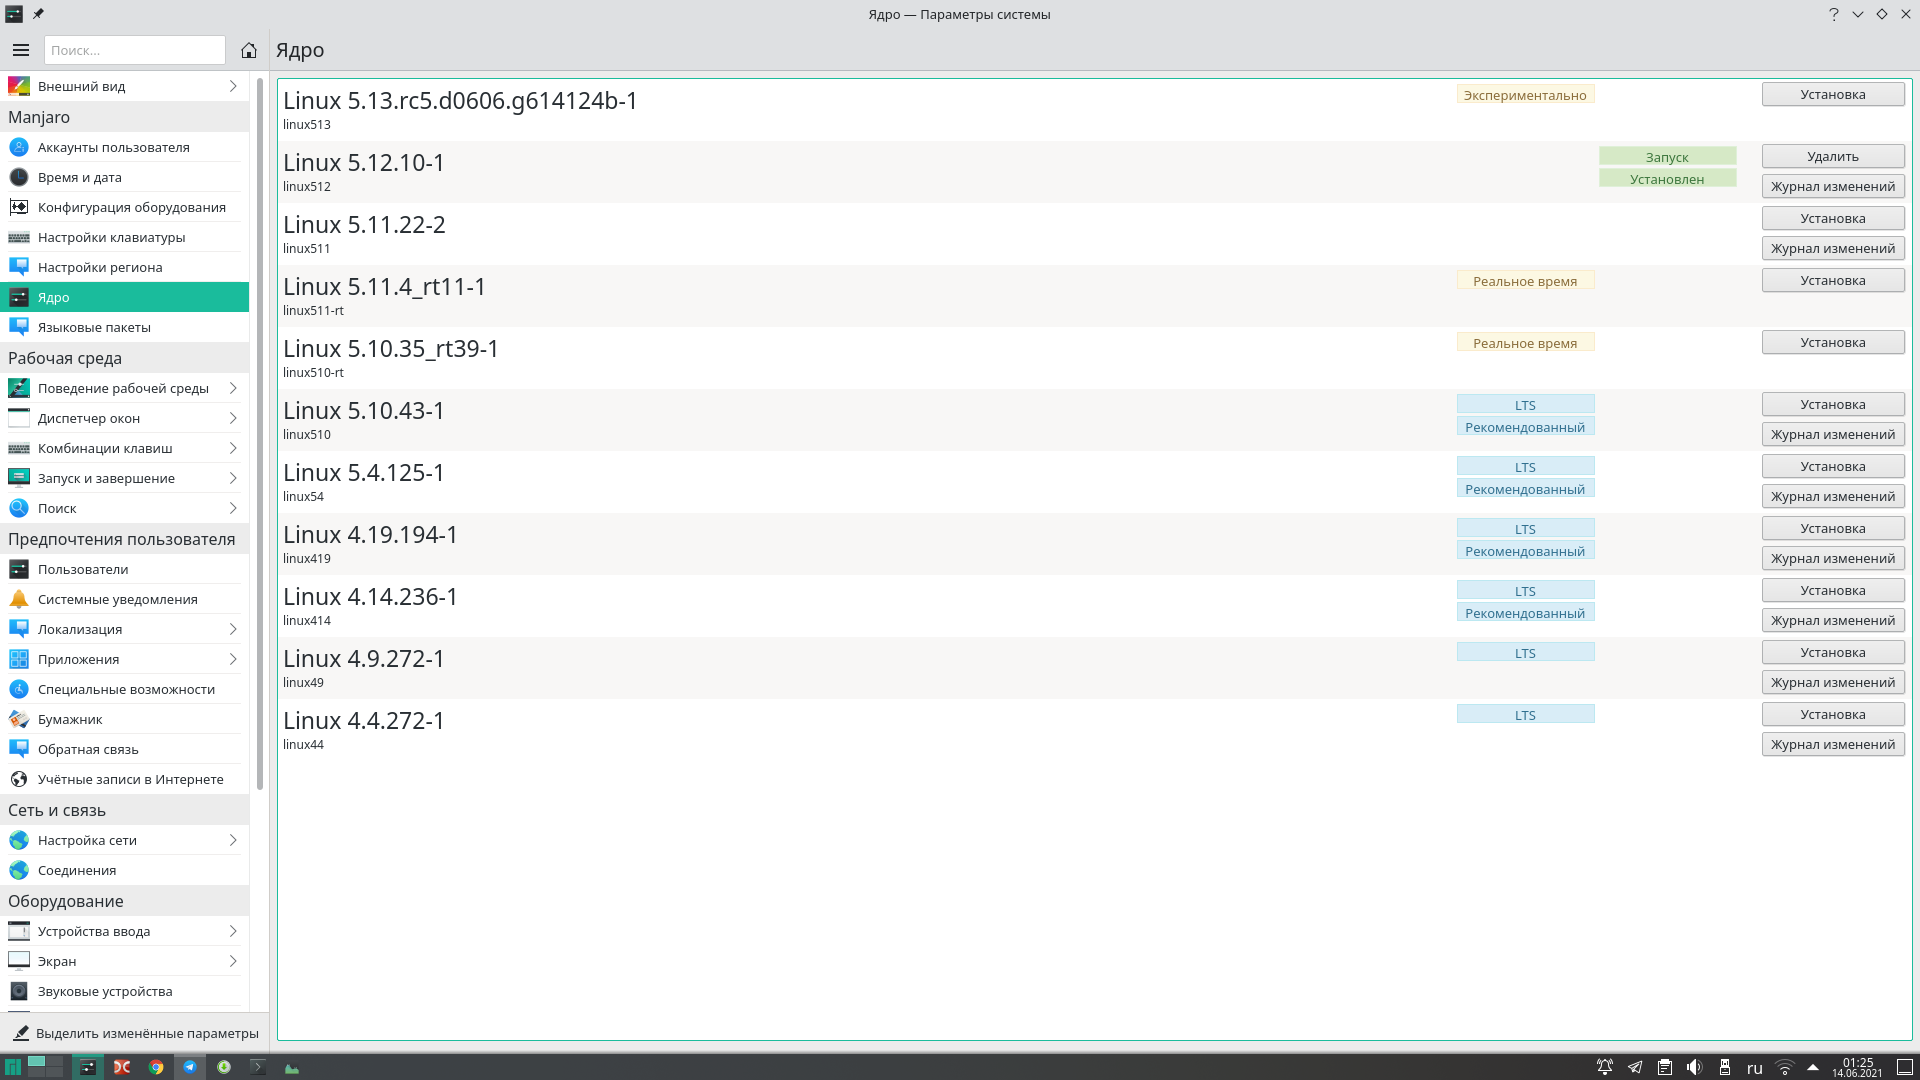1920x1080 pixels.
Task: Open Настройки региона module
Action: (x=124, y=267)
